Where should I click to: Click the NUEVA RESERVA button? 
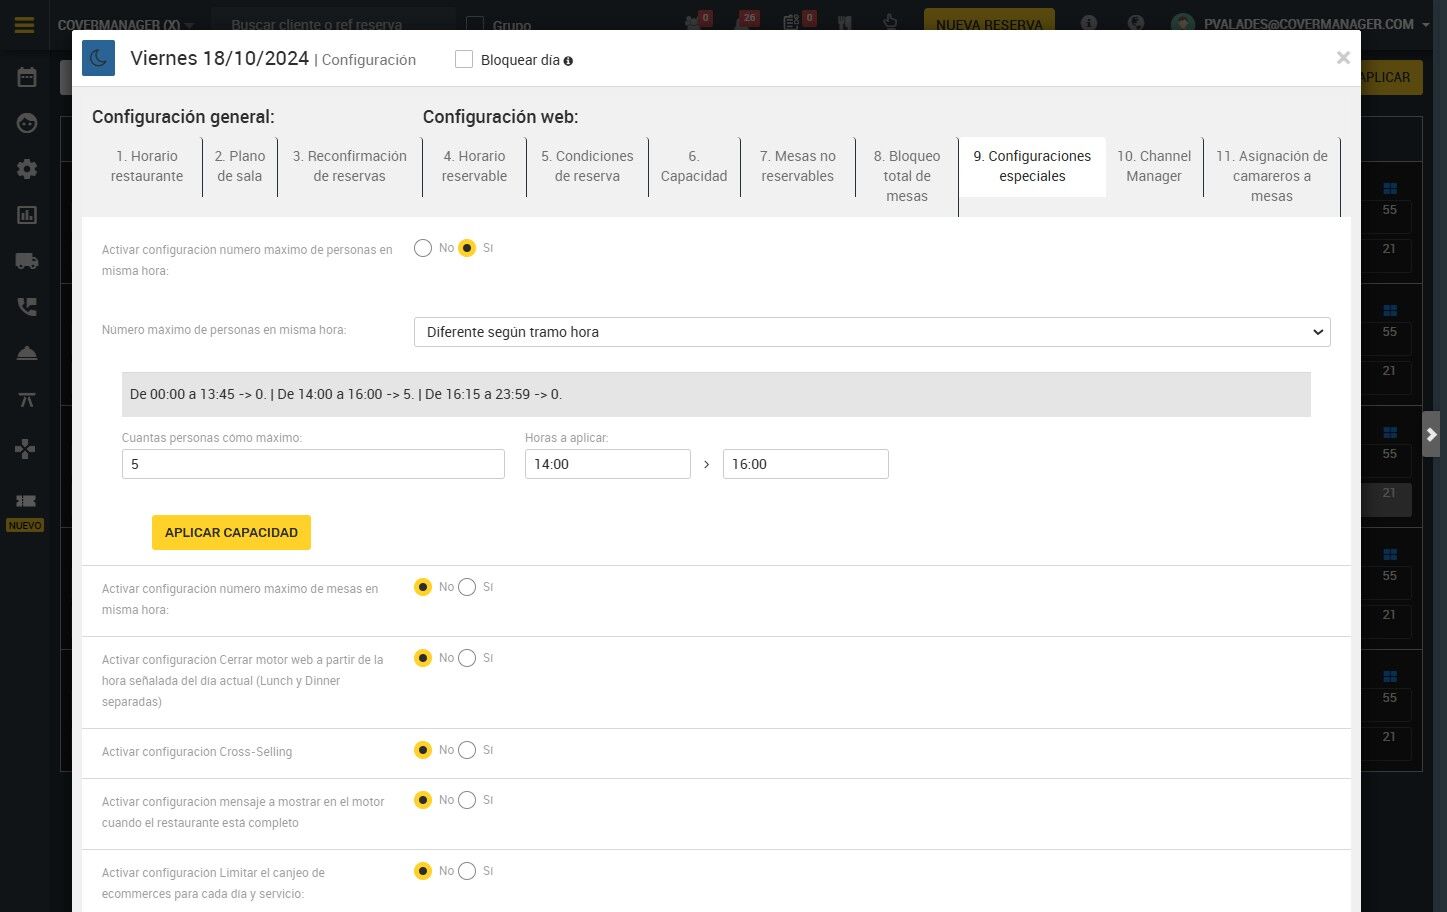(989, 25)
